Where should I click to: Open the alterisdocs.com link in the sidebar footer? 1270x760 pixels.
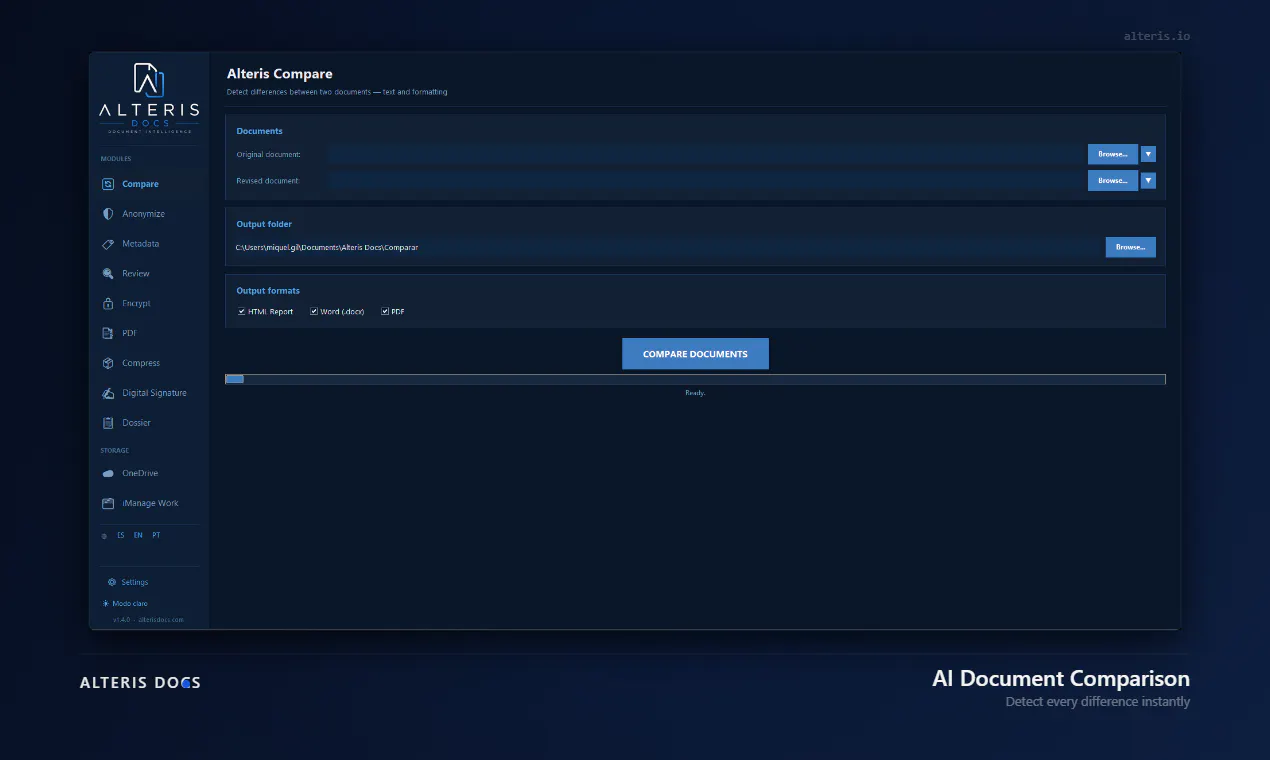coord(161,620)
